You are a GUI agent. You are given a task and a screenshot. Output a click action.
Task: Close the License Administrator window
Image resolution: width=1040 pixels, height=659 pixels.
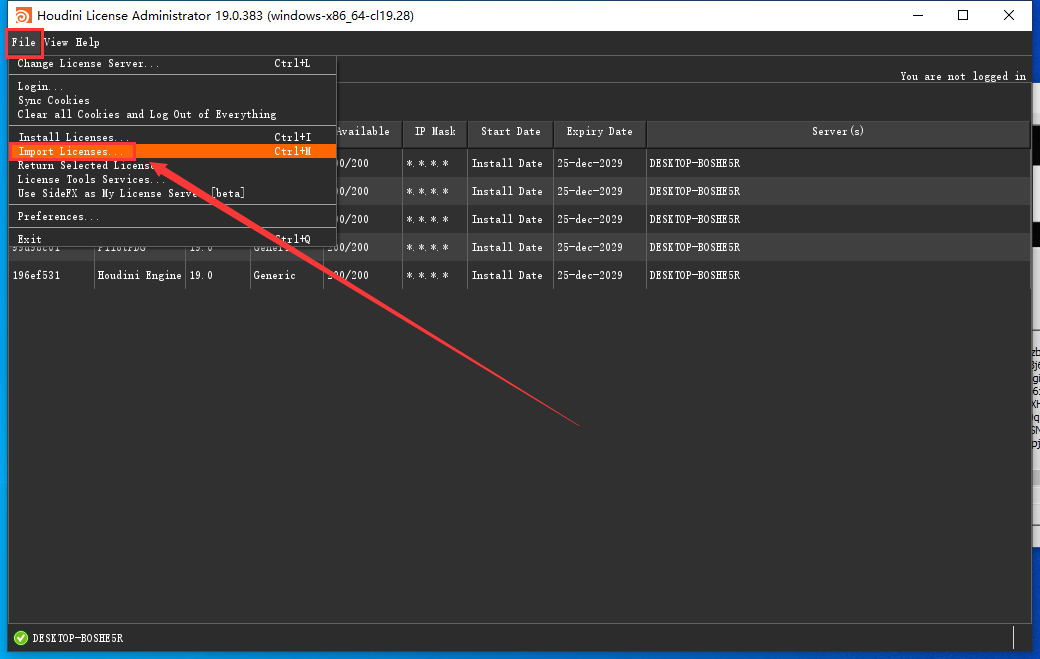(1009, 16)
